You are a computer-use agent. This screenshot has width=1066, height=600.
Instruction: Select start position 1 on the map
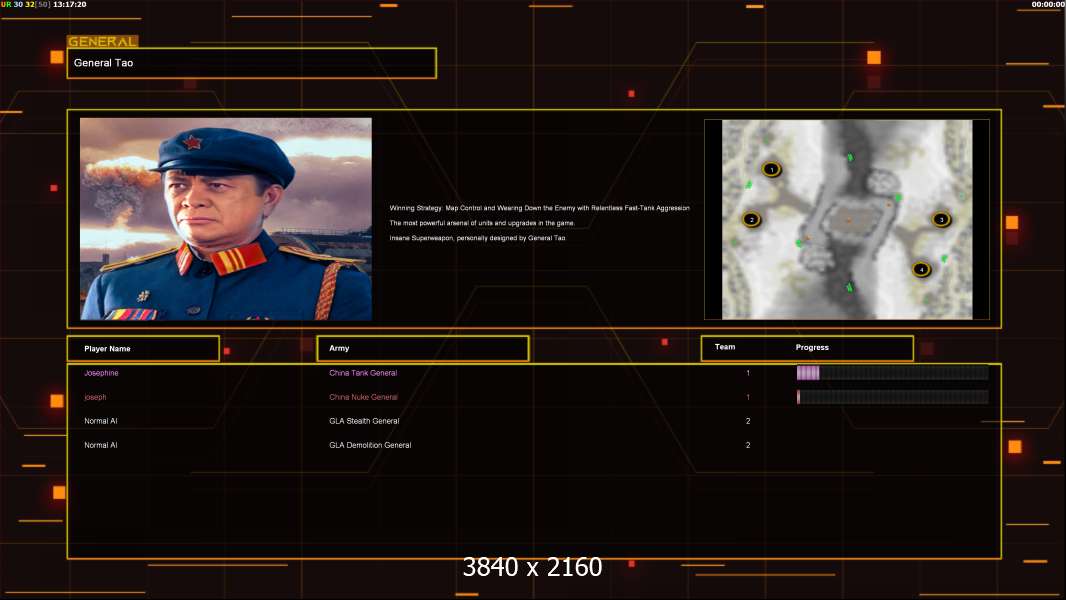tap(771, 169)
